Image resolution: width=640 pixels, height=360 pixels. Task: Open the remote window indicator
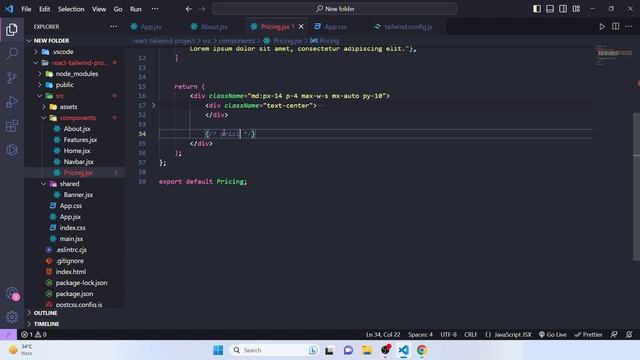coord(8,334)
